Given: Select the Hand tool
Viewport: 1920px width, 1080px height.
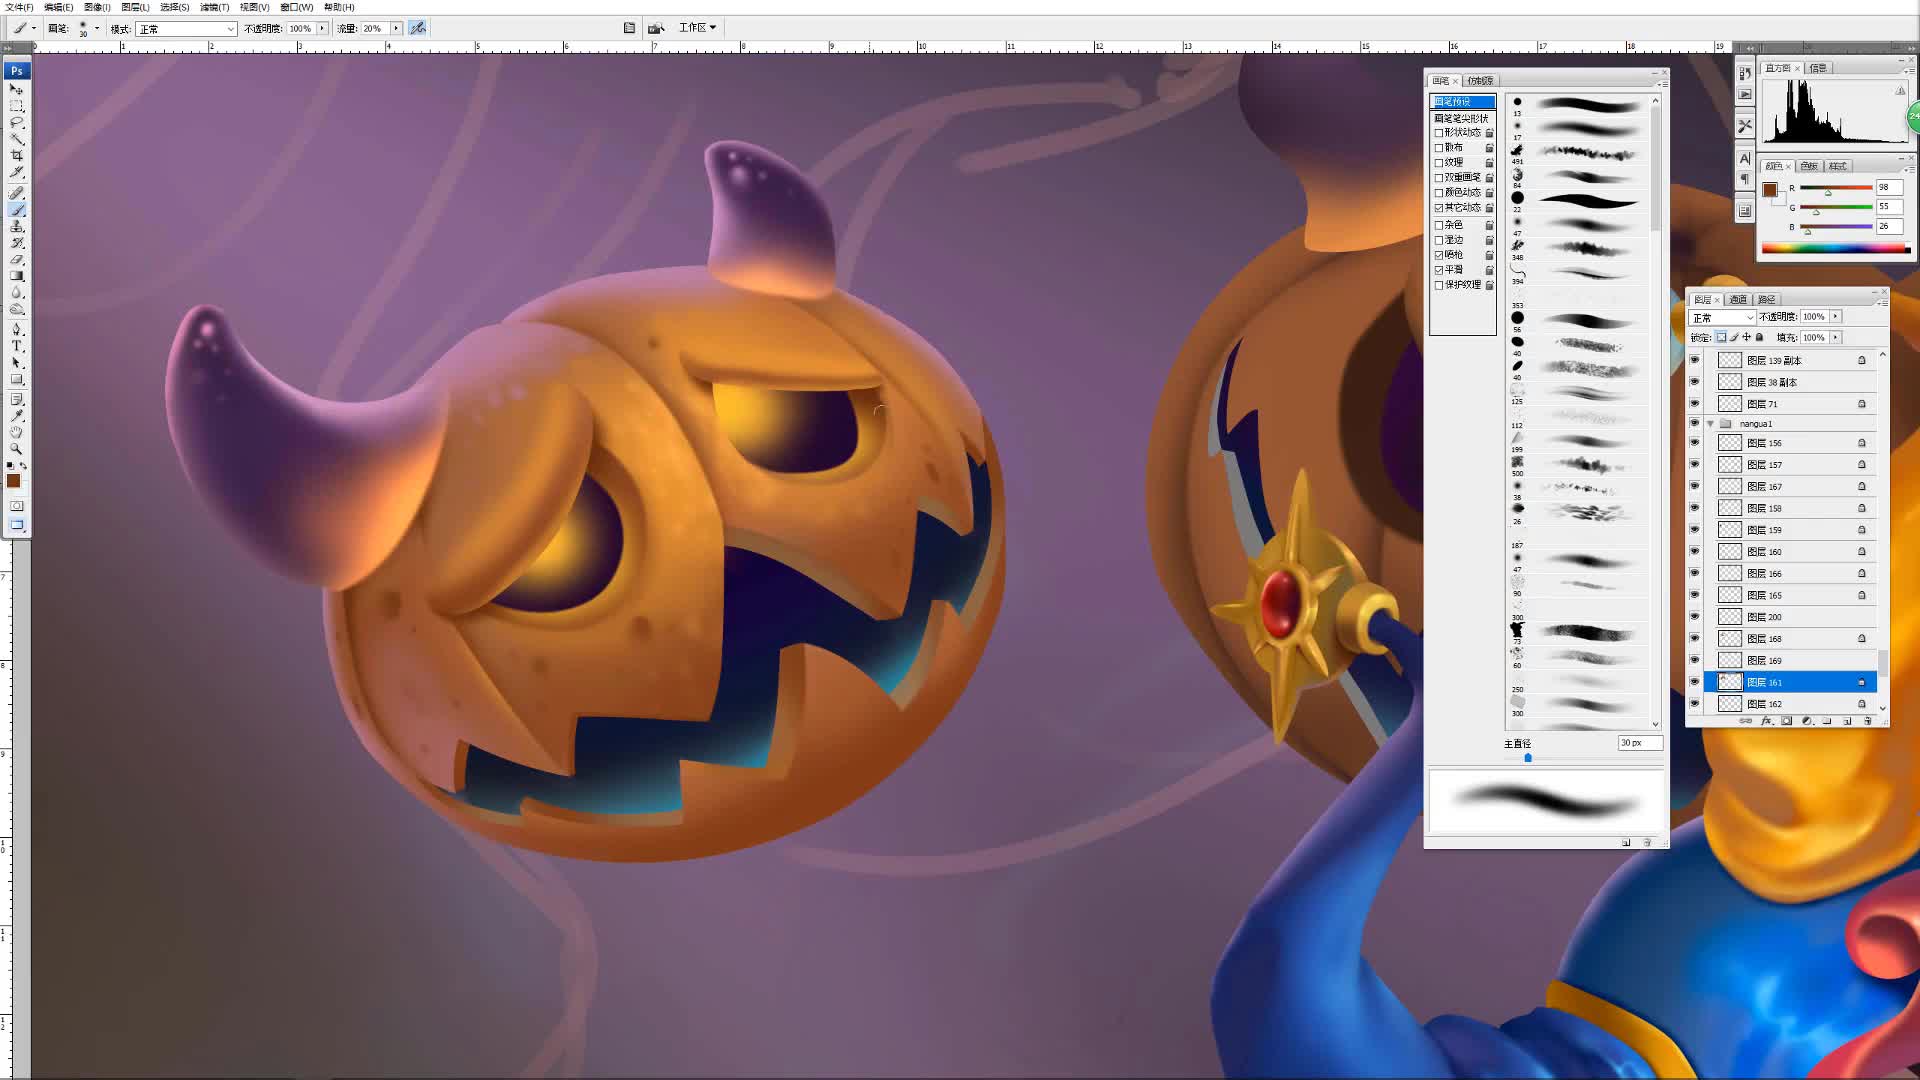Looking at the screenshot, I should coord(16,432).
